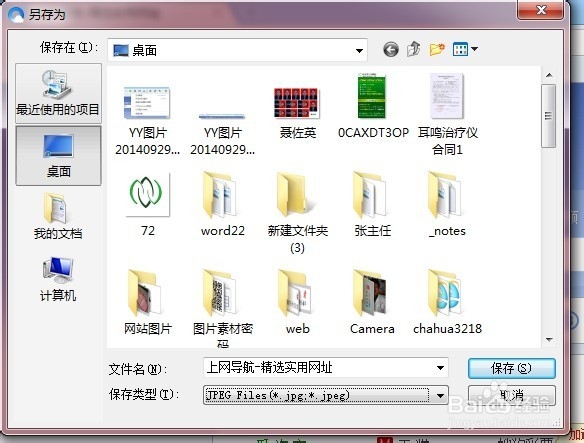The height and width of the screenshot is (443, 584).
Task: Select the web folder
Action: (297, 302)
